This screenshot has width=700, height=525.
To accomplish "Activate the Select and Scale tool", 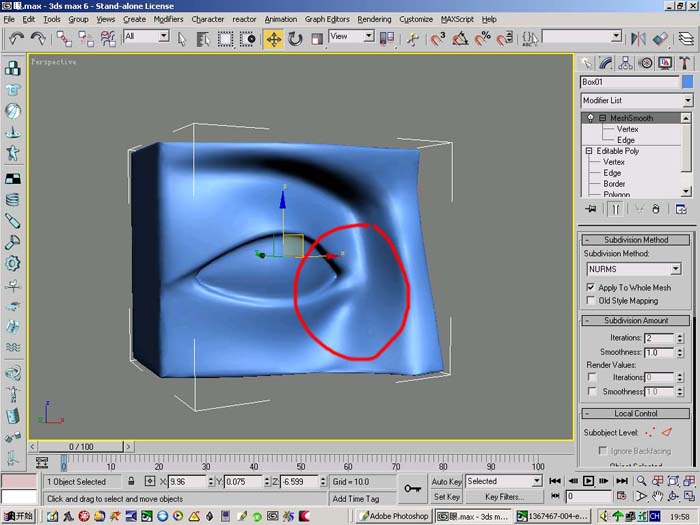I will click(x=317, y=39).
